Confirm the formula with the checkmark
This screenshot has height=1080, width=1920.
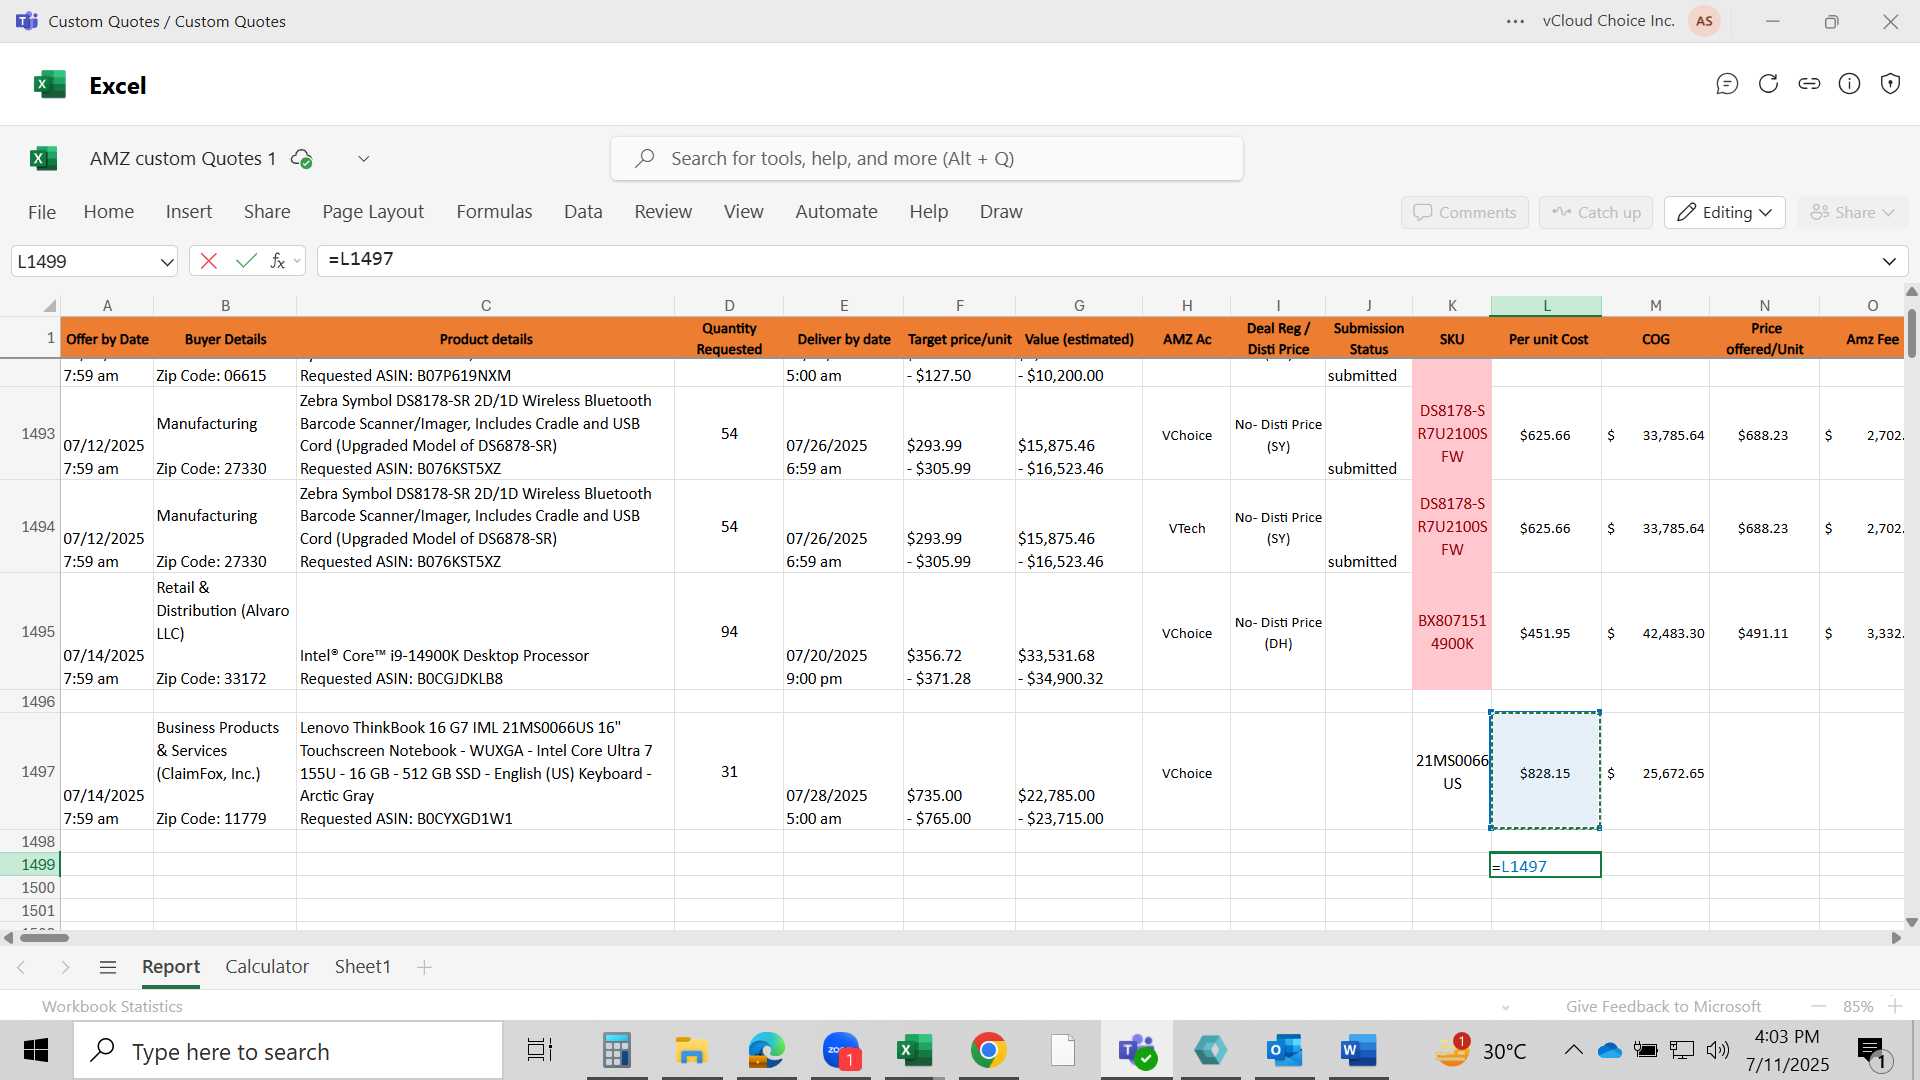pos(245,261)
